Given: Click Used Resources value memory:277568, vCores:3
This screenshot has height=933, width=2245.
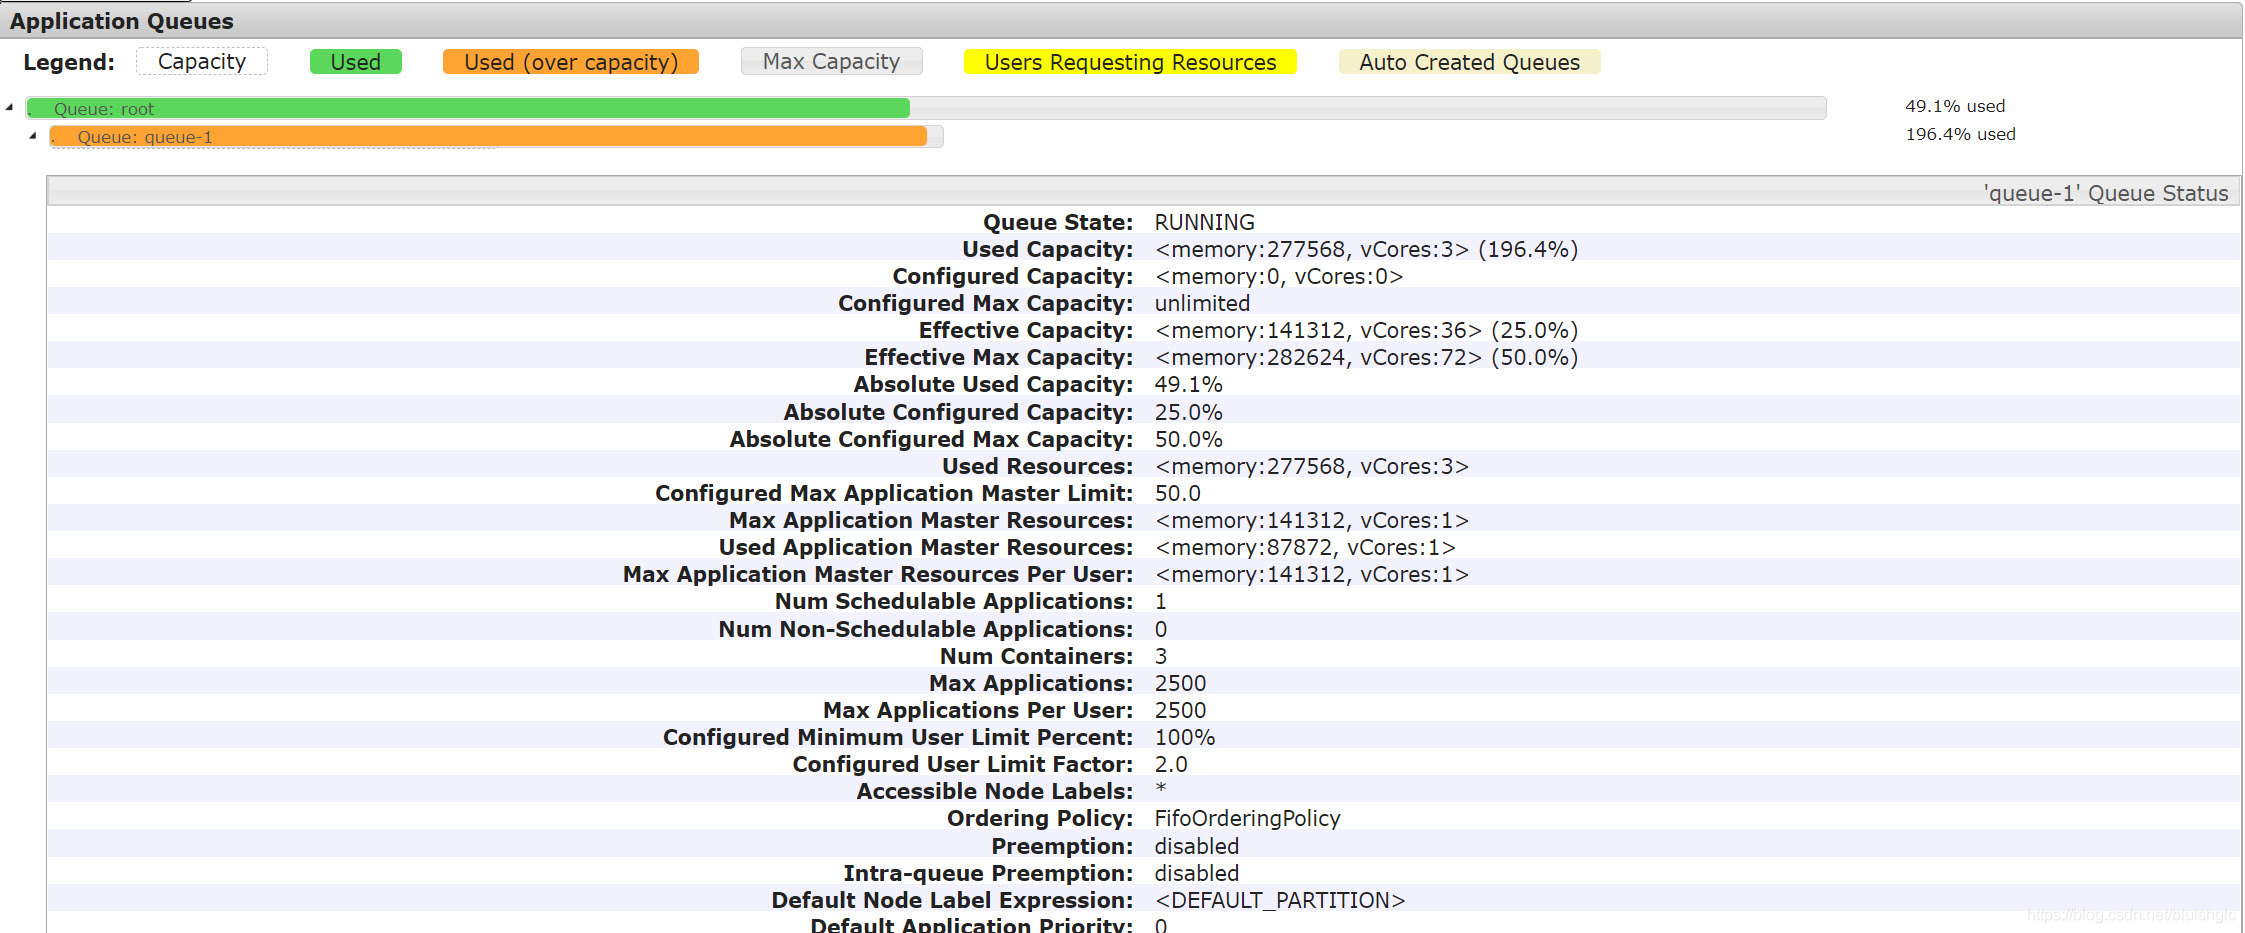Looking at the screenshot, I should [1311, 466].
